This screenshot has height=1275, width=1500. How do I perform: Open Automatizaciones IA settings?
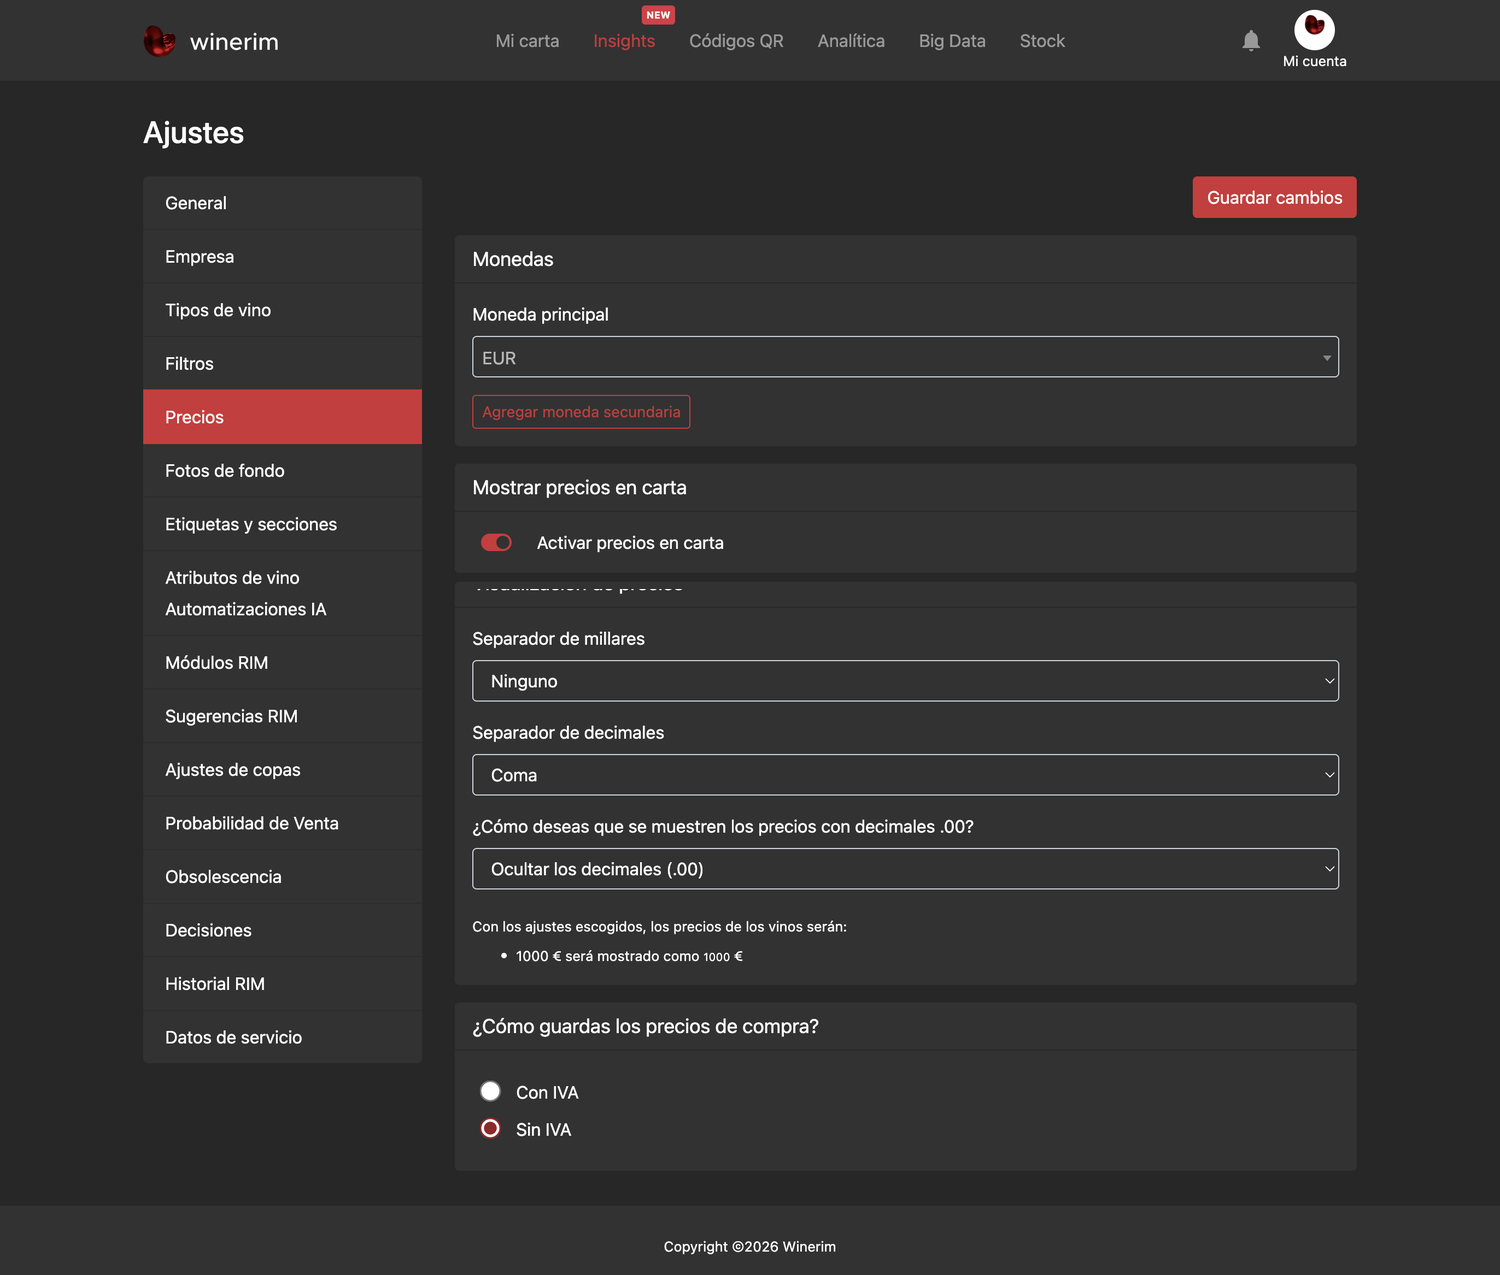[x=246, y=609]
